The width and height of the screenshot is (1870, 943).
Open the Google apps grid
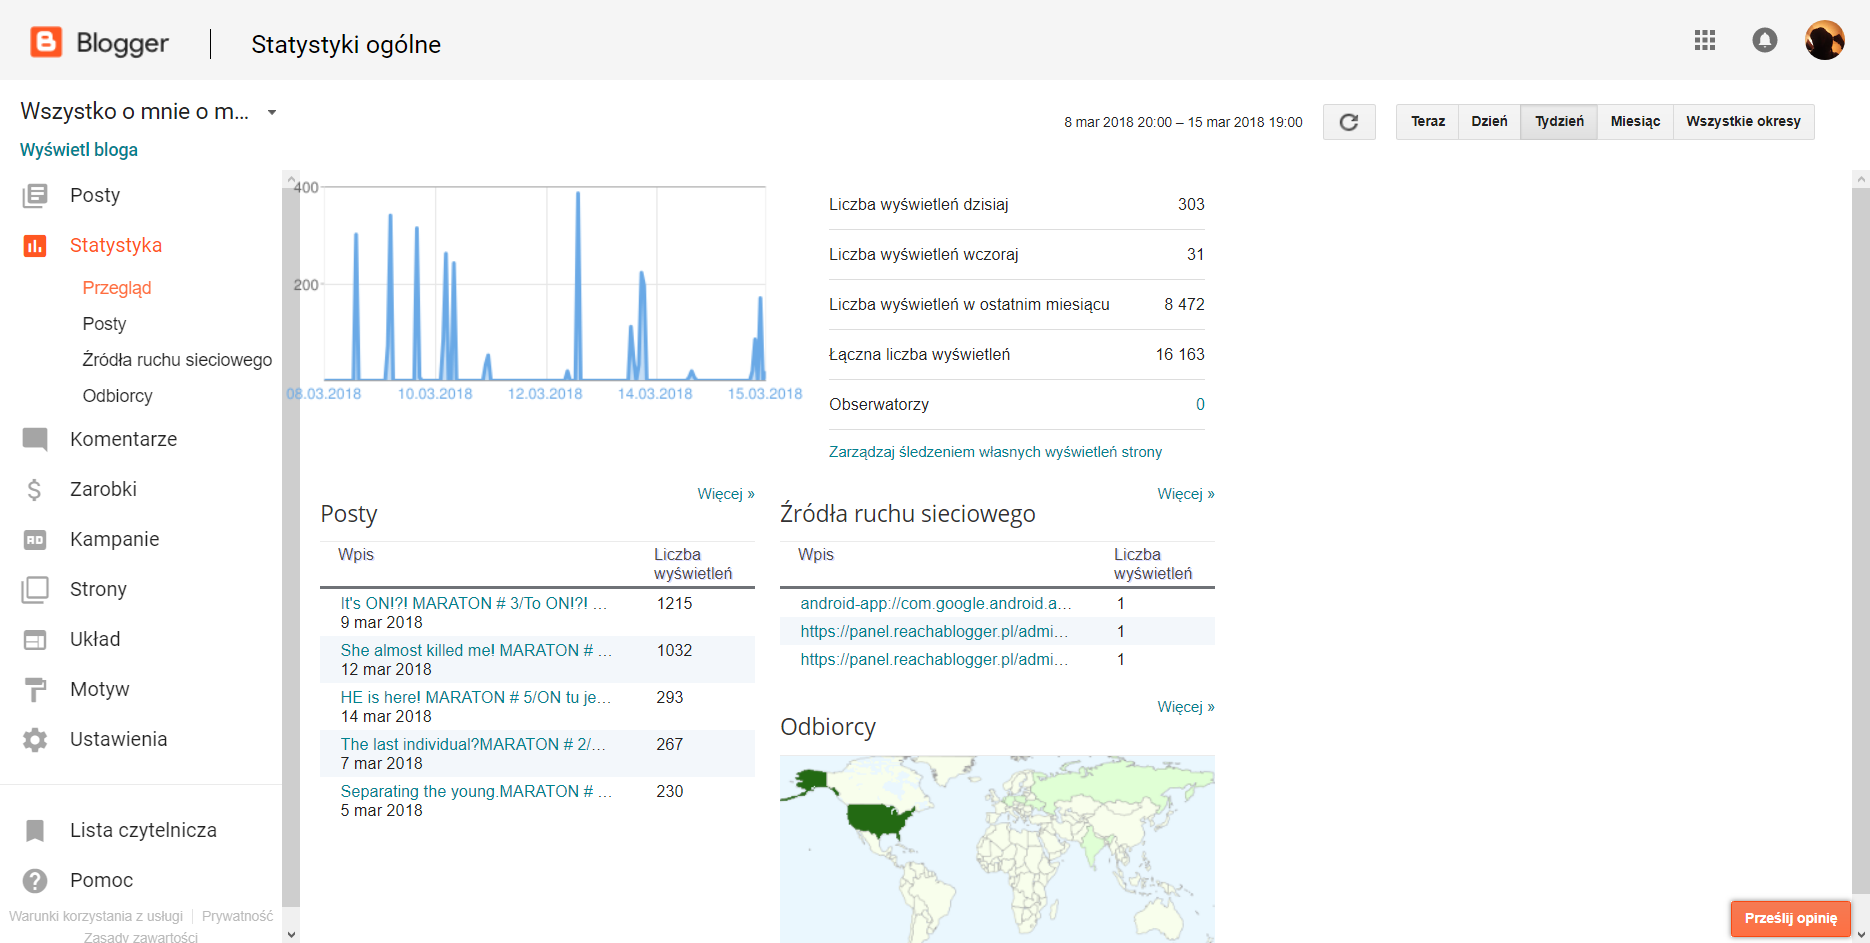pyautogui.click(x=1705, y=40)
